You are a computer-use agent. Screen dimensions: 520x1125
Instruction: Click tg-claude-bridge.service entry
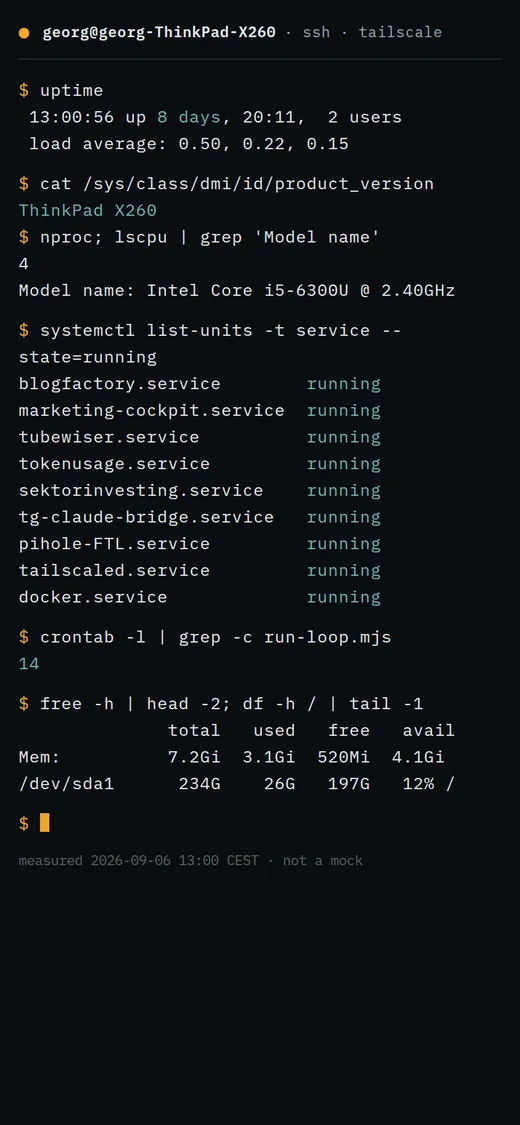click(146, 517)
